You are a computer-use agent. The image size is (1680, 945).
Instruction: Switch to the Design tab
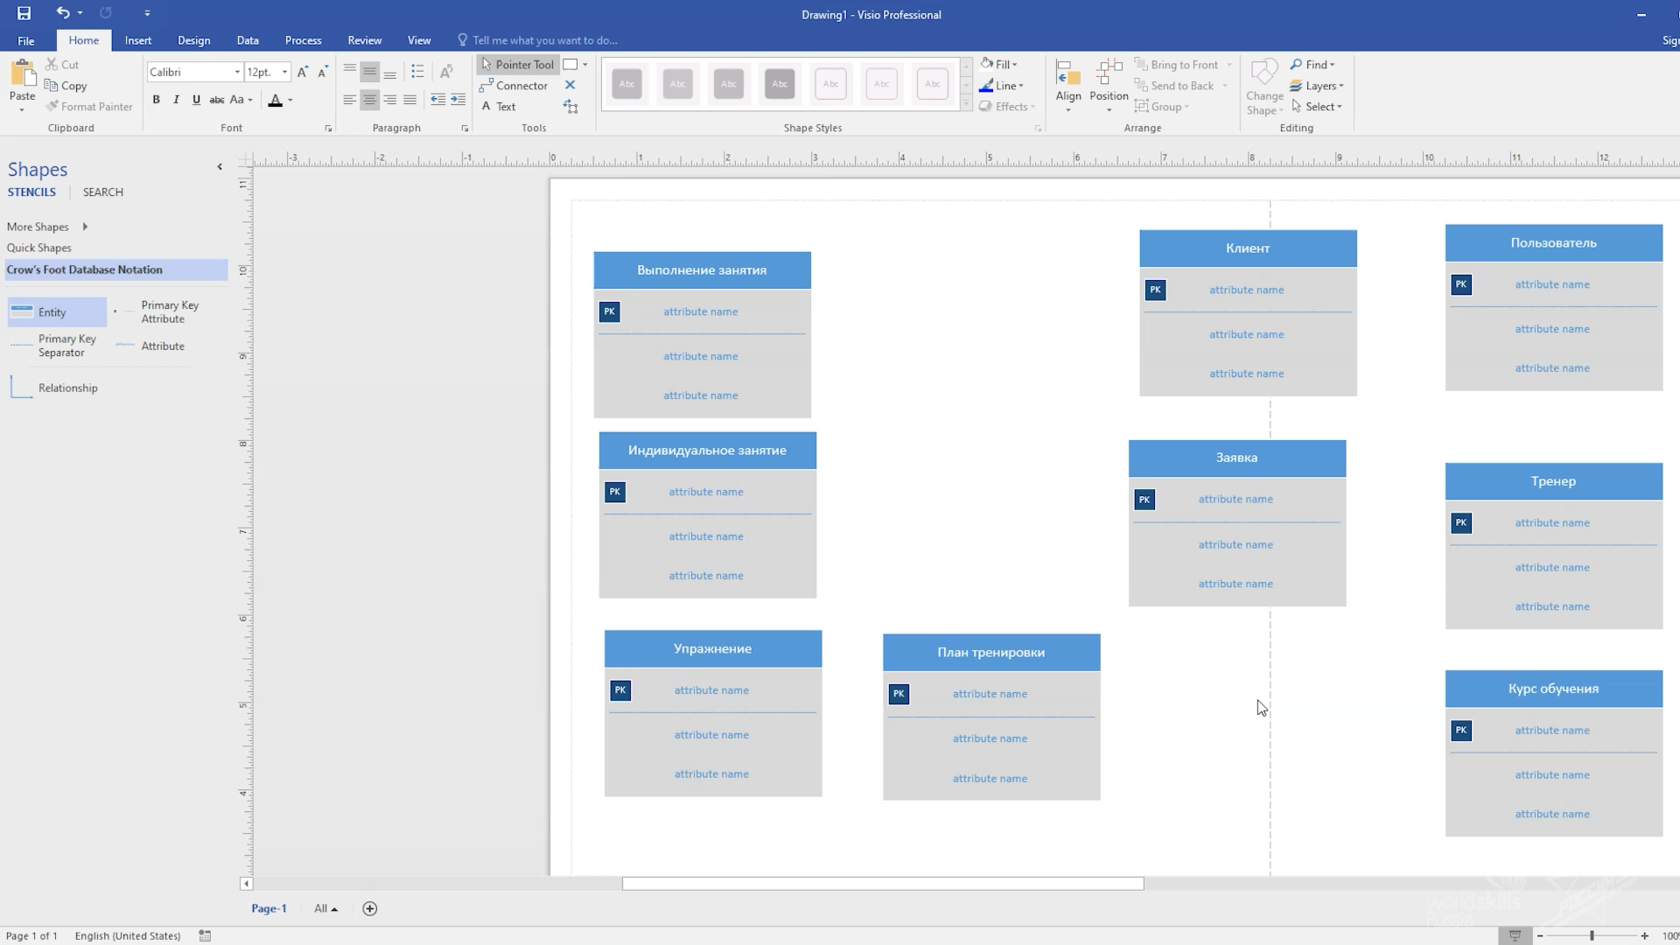point(194,40)
